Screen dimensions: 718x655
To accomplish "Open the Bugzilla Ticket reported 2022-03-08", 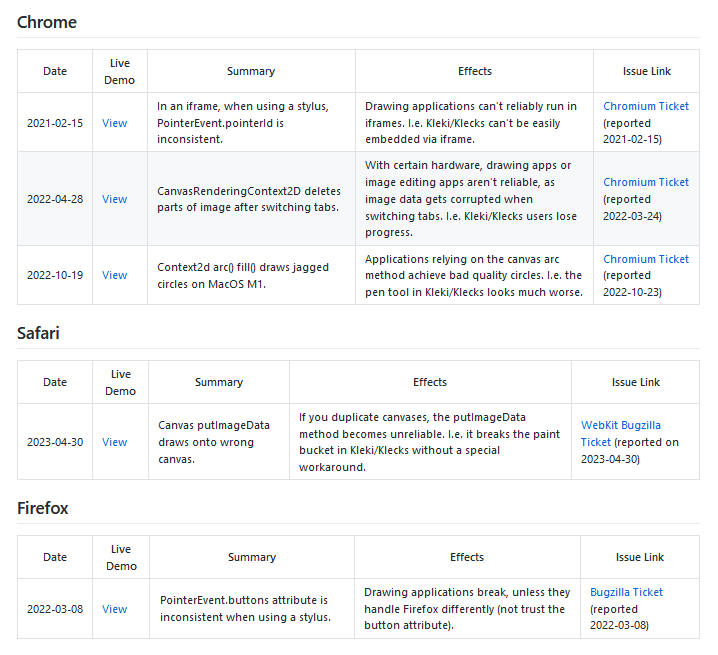I will tap(626, 592).
